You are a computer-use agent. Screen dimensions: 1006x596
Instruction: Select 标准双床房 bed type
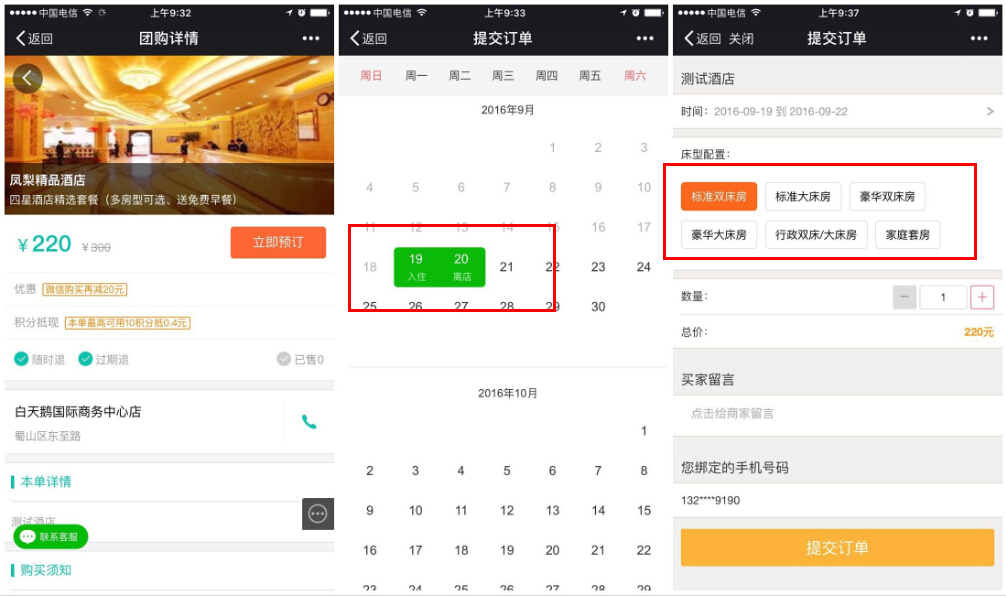719,196
